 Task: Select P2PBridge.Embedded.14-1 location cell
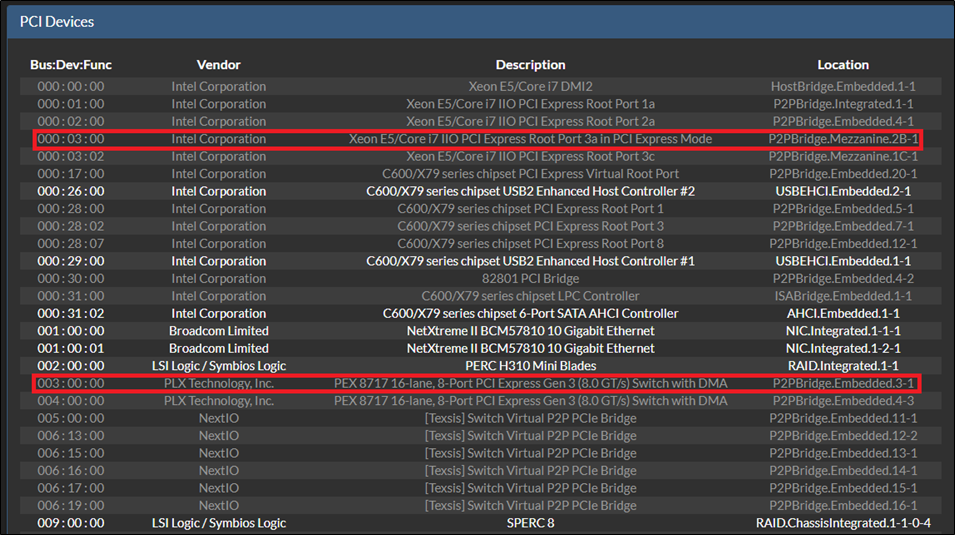pyautogui.click(x=843, y=471)
